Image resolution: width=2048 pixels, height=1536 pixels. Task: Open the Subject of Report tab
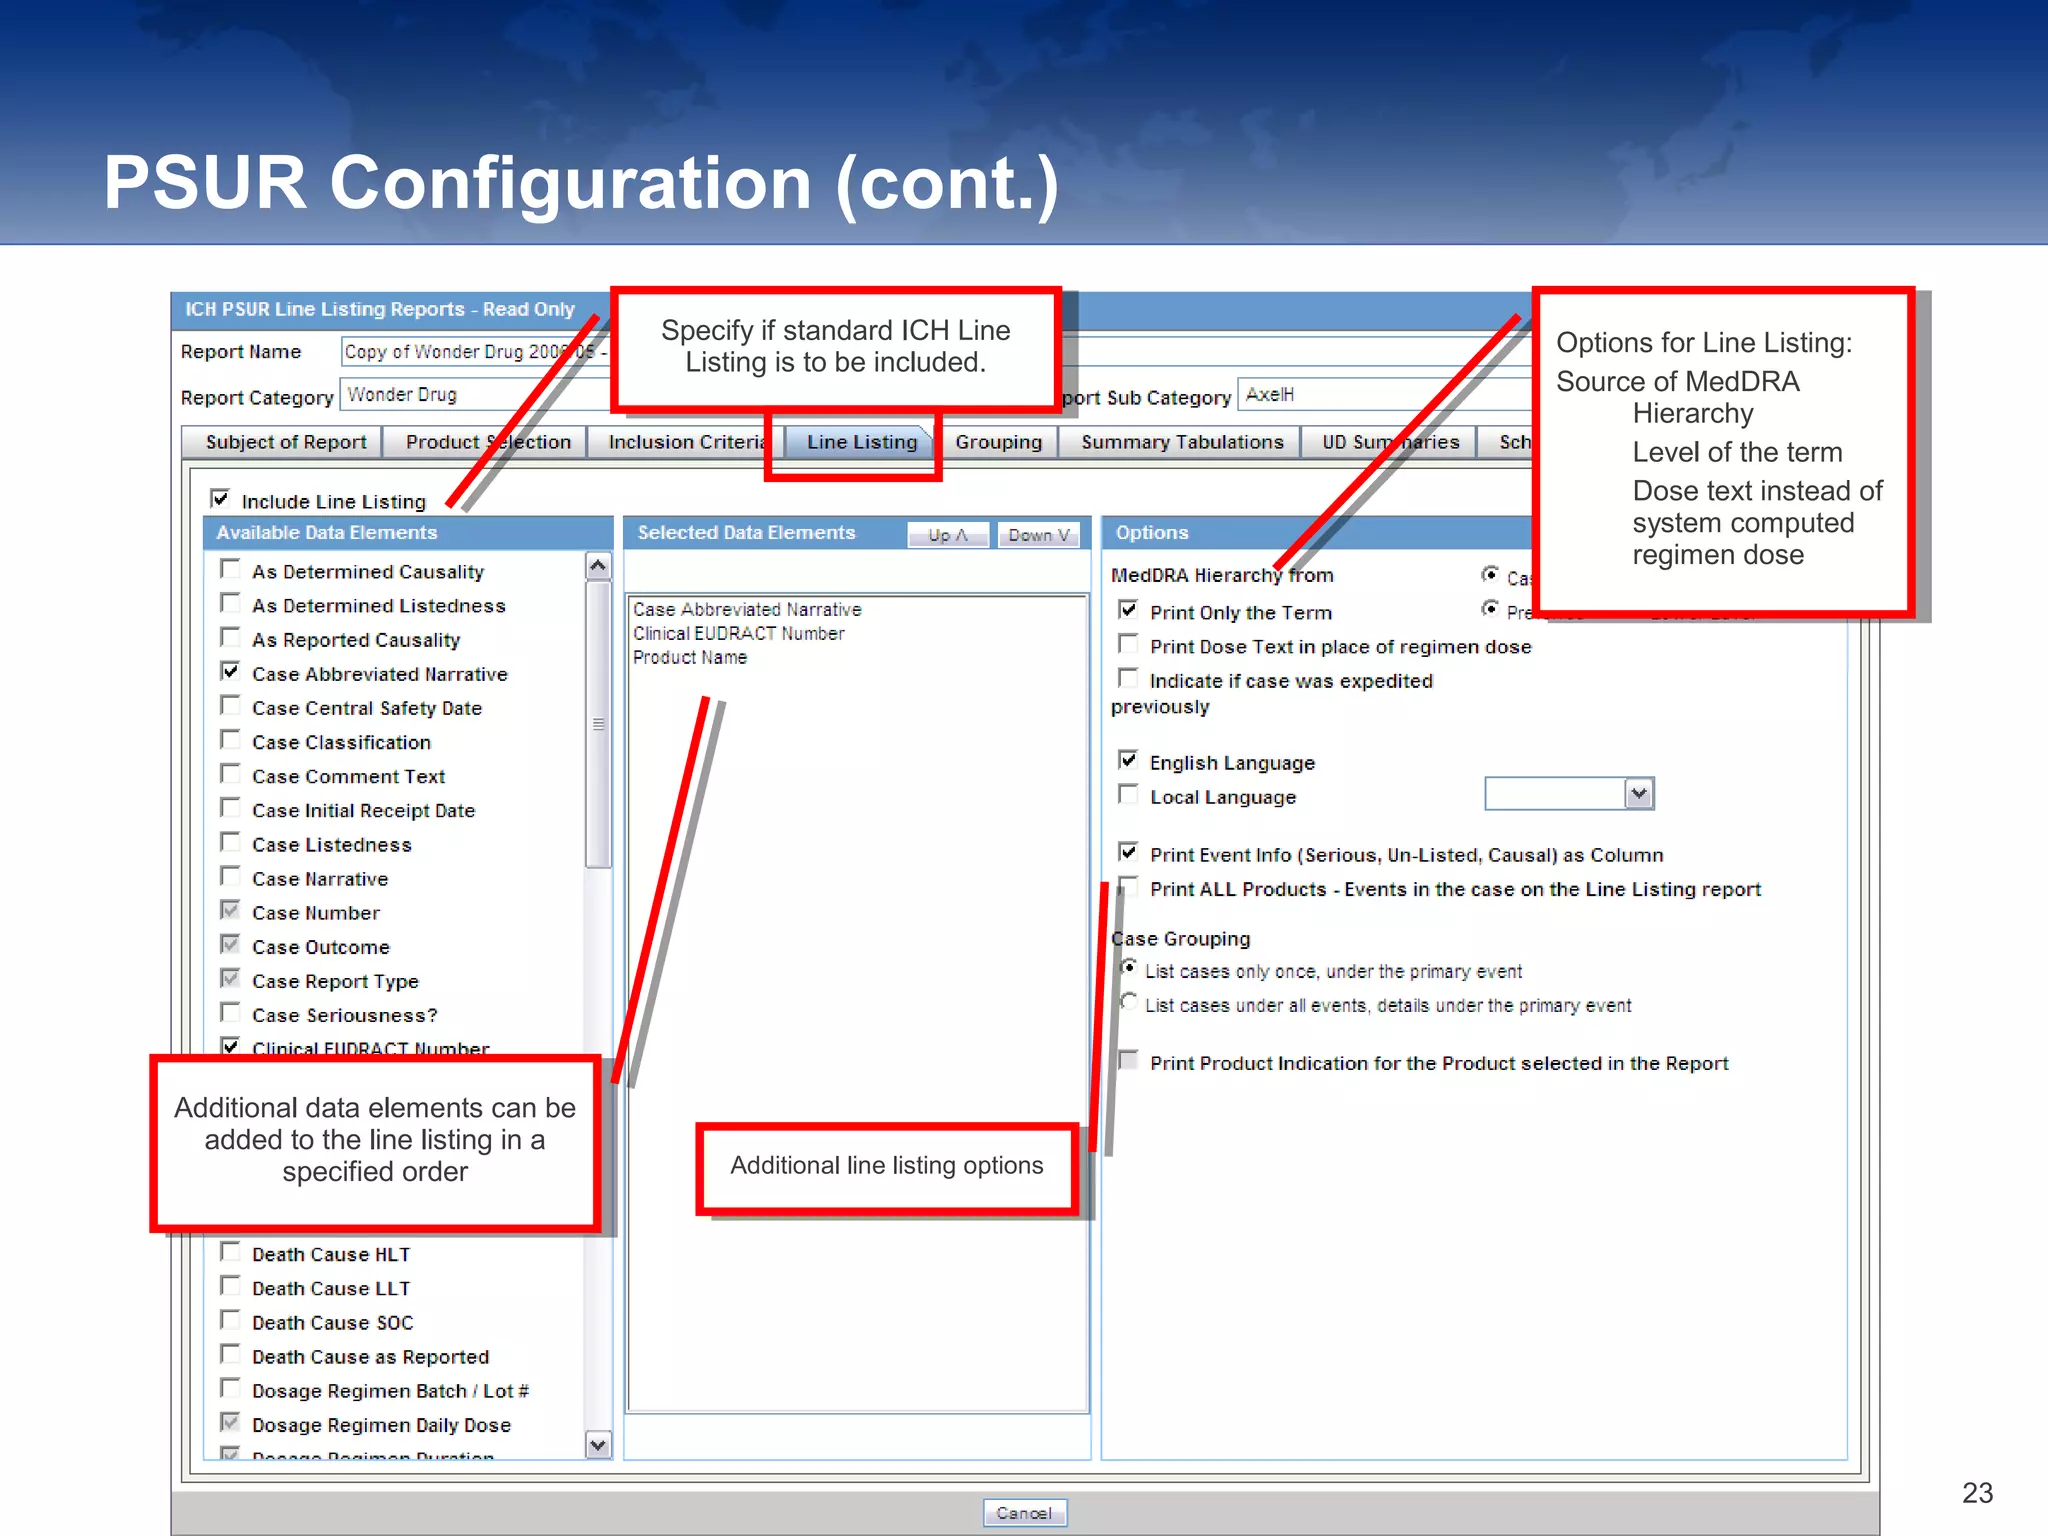[285, 442]
